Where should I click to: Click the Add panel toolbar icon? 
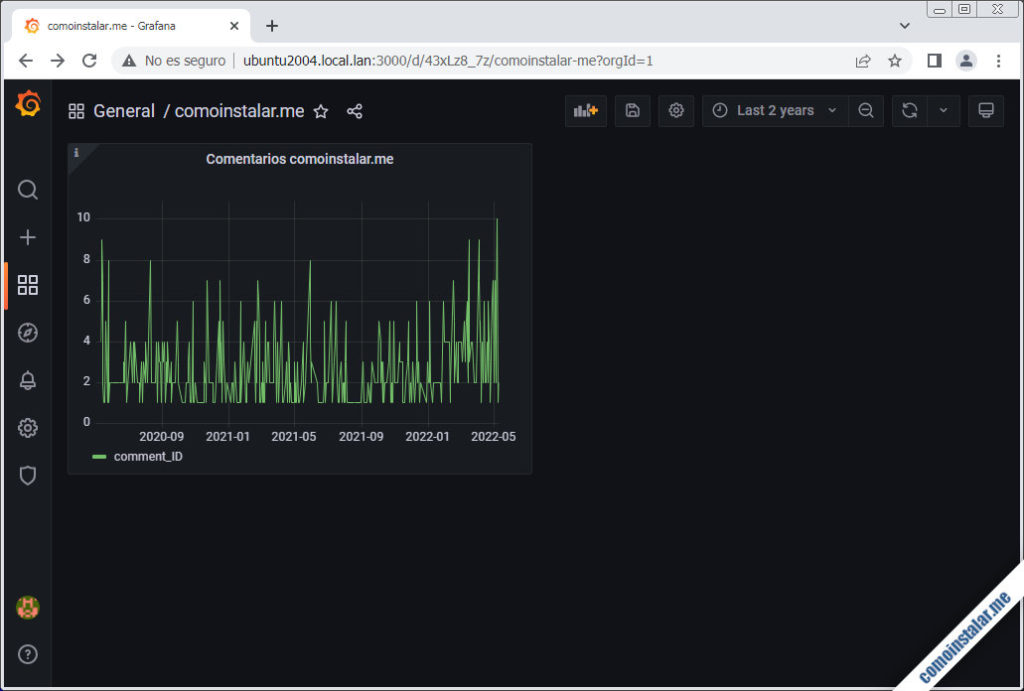(x=585, y=110)
